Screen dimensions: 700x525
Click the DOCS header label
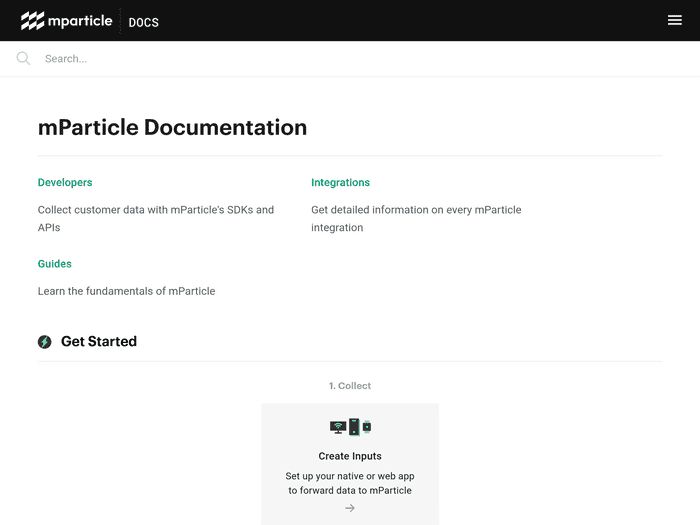(144, 22)
